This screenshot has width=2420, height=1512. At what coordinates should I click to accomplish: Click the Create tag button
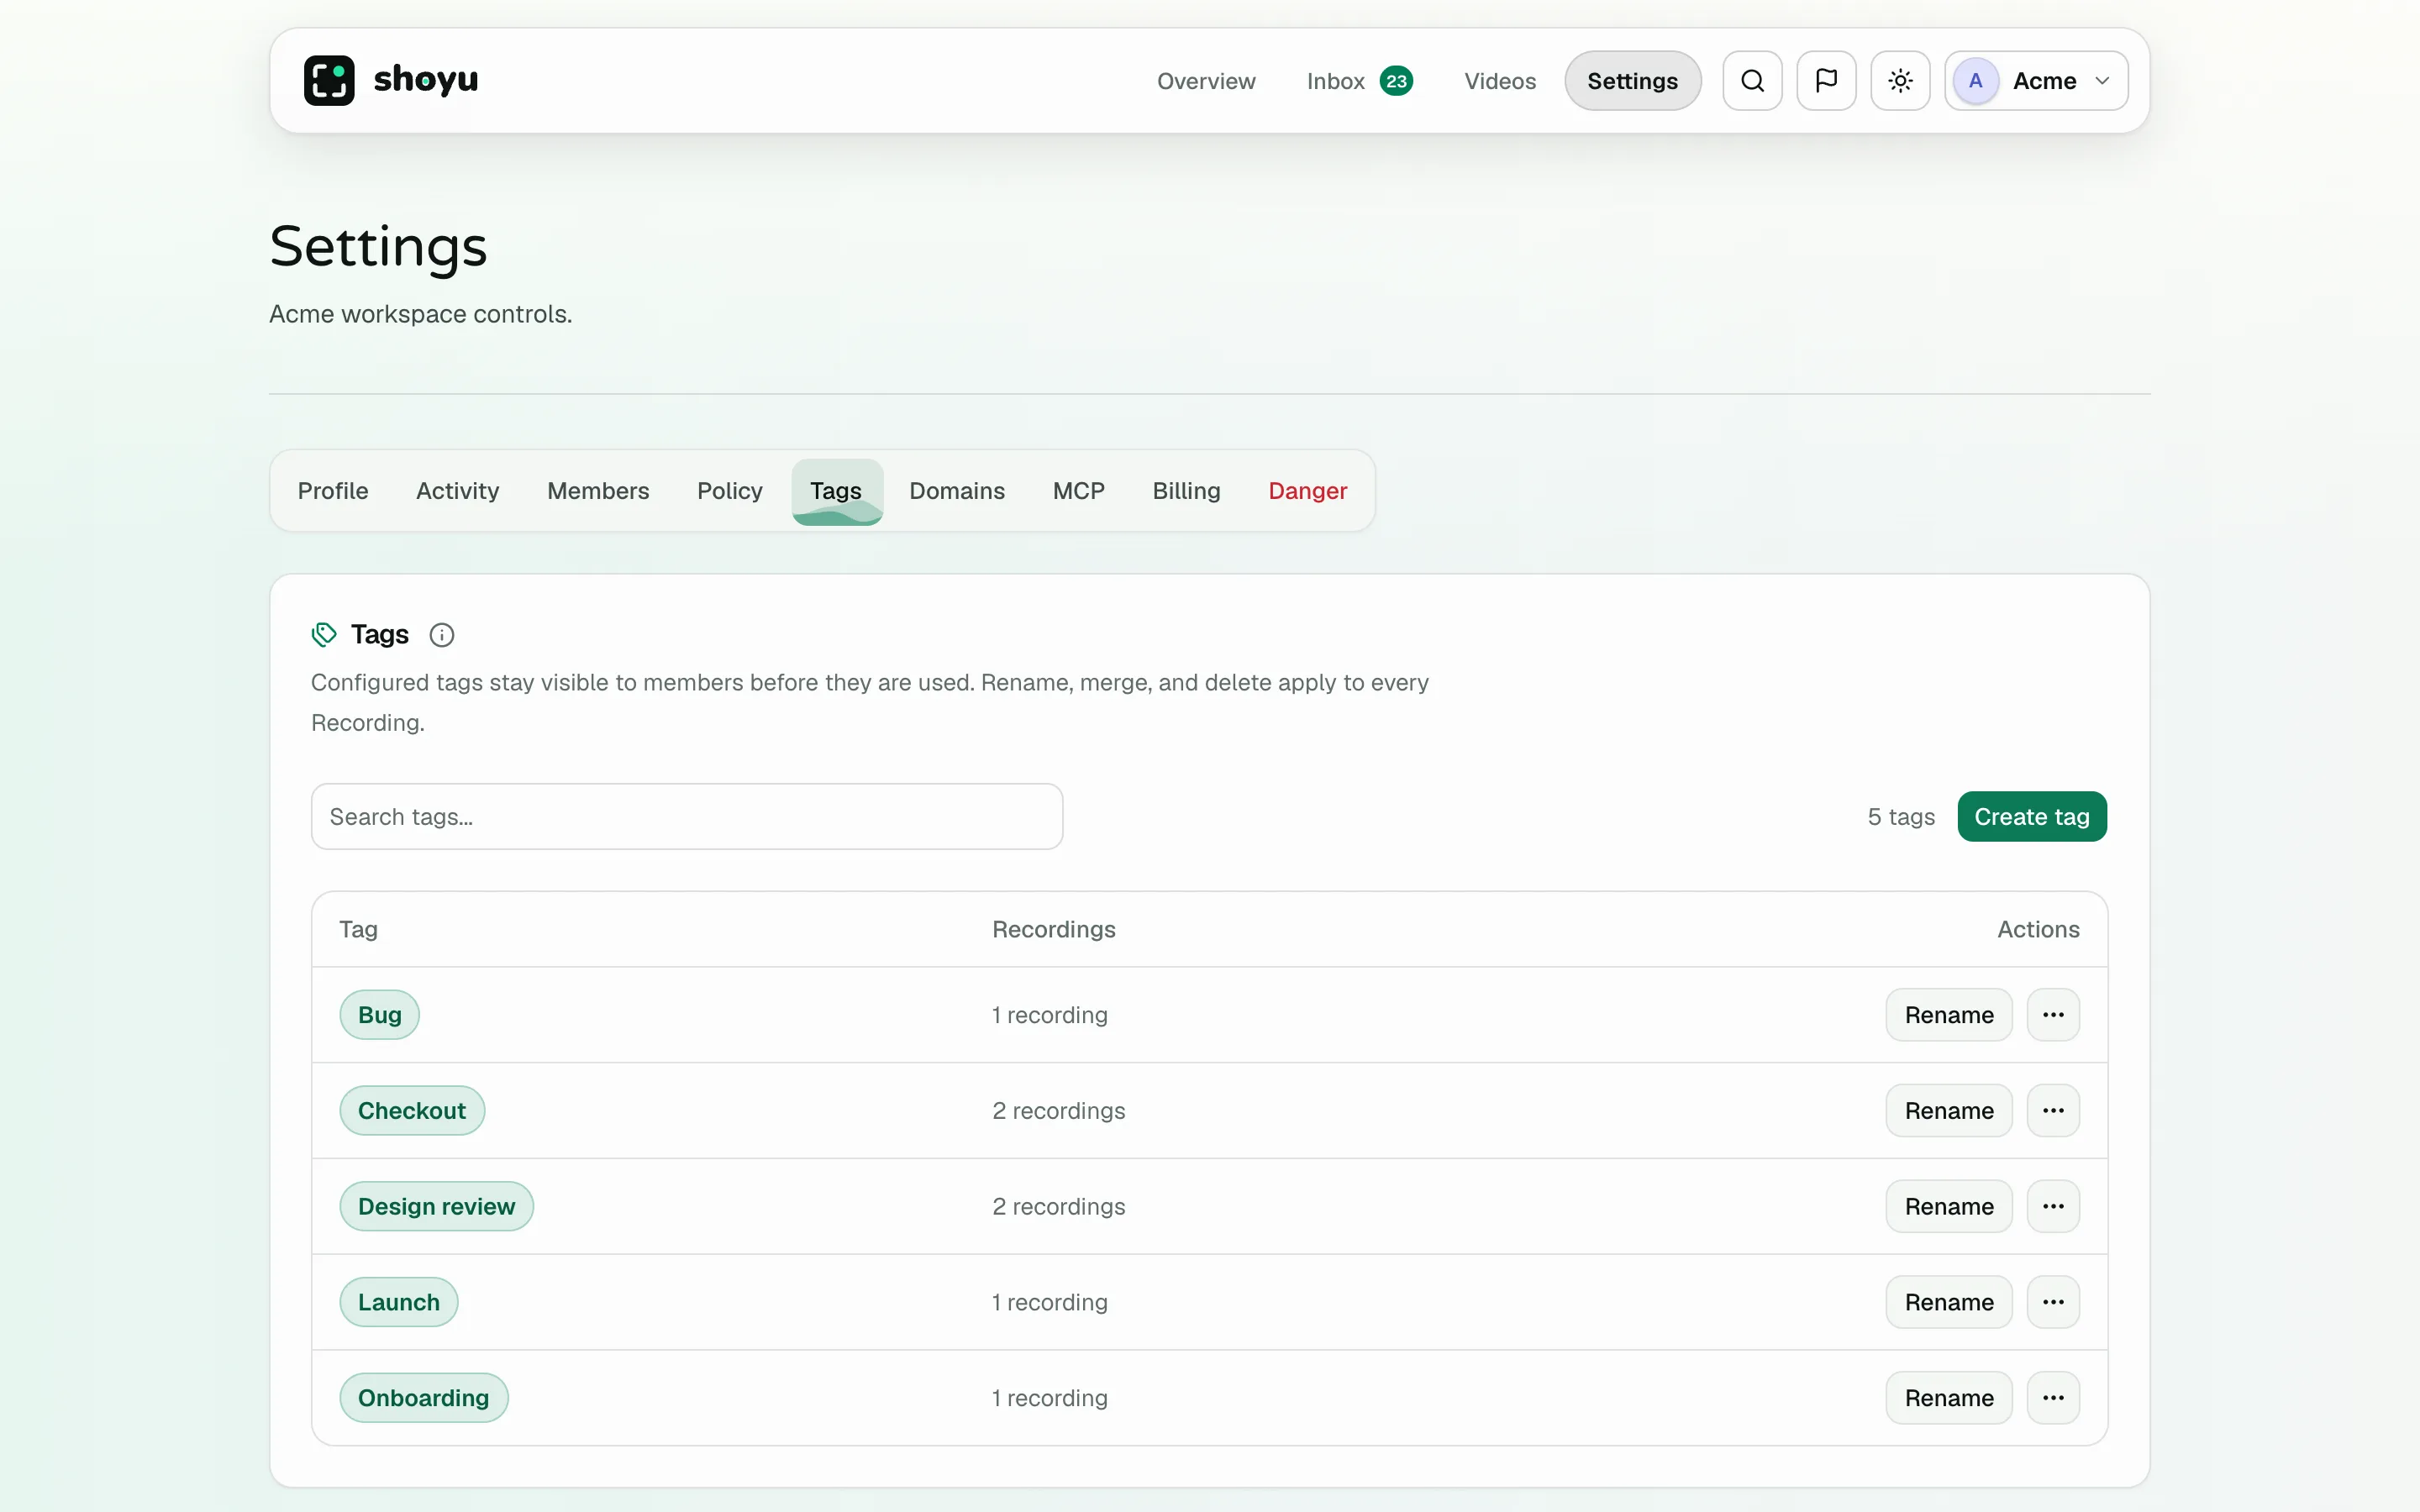click(2031, 817)
